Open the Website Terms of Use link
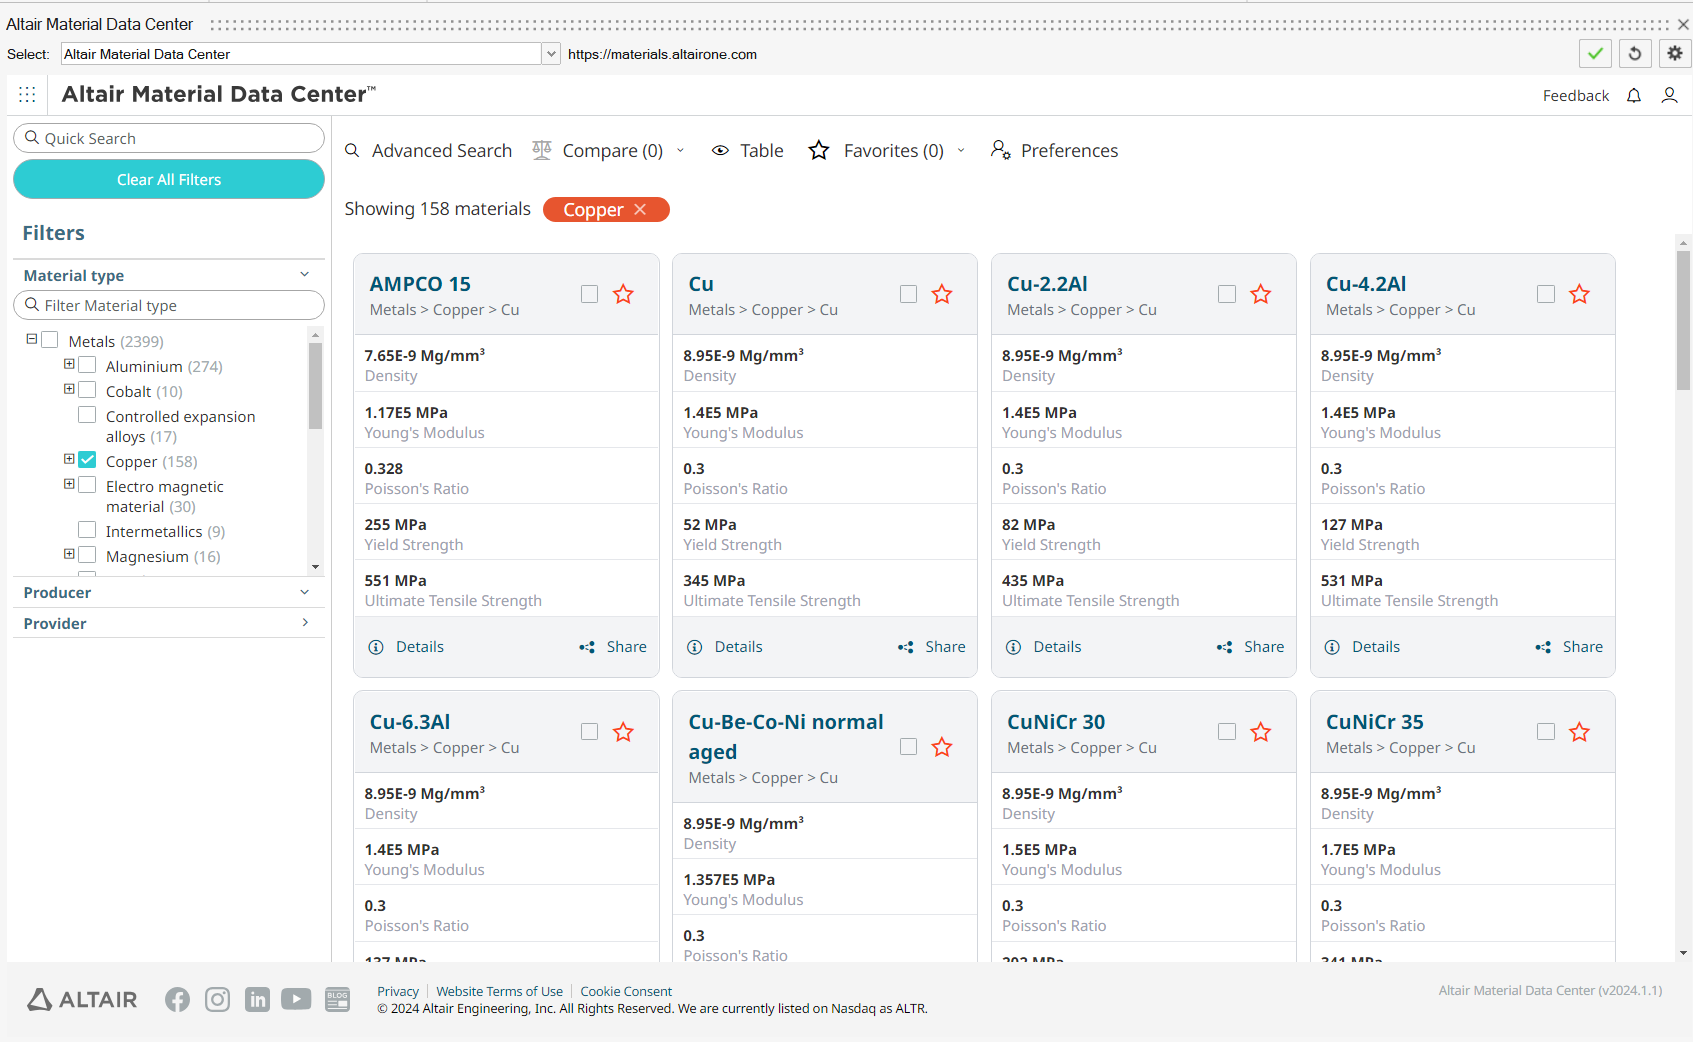Viewport: 1693px width, 1042px height. (499, 991)
